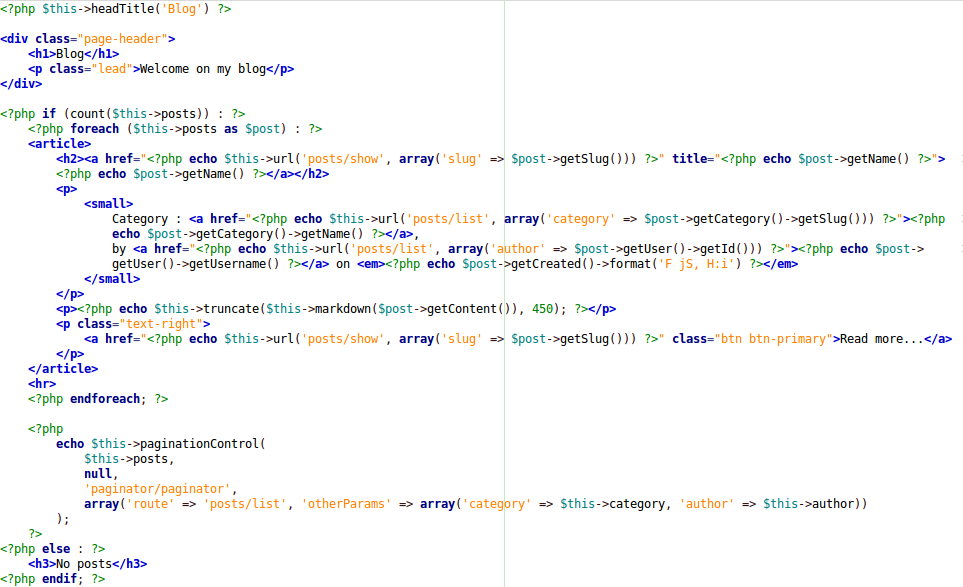Click the count function in the if statement

pyautogui.click(x=87, y=114)
